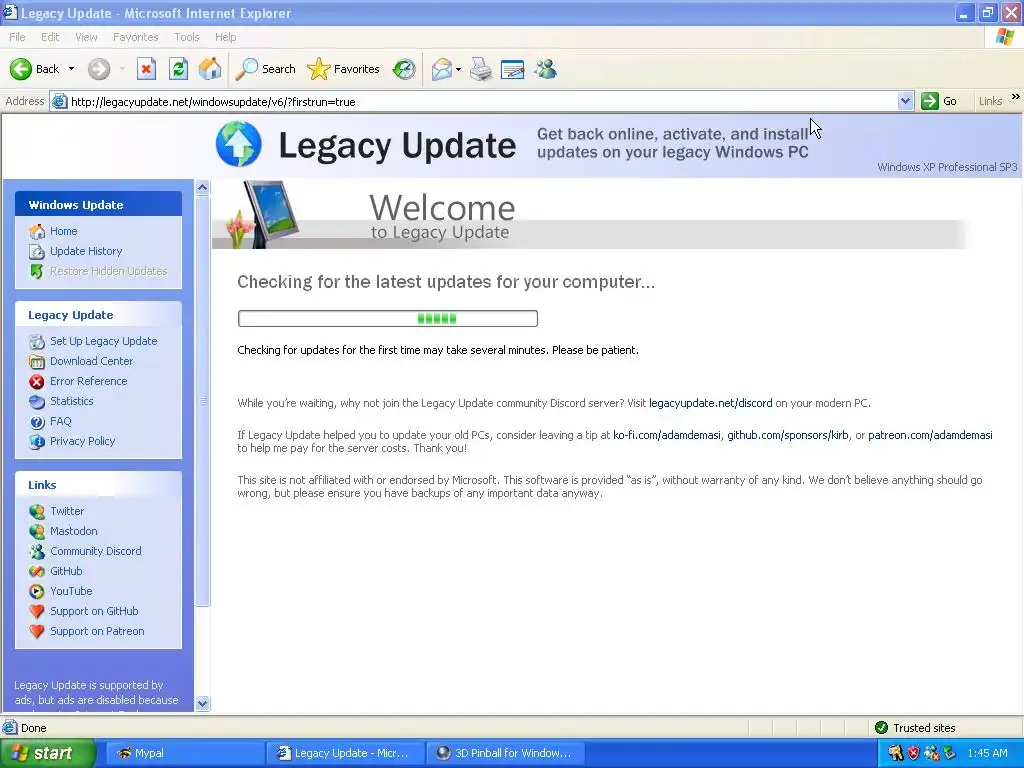Open the File menu
This screenshot has height=768, width=1024.
tap(17, 37)
